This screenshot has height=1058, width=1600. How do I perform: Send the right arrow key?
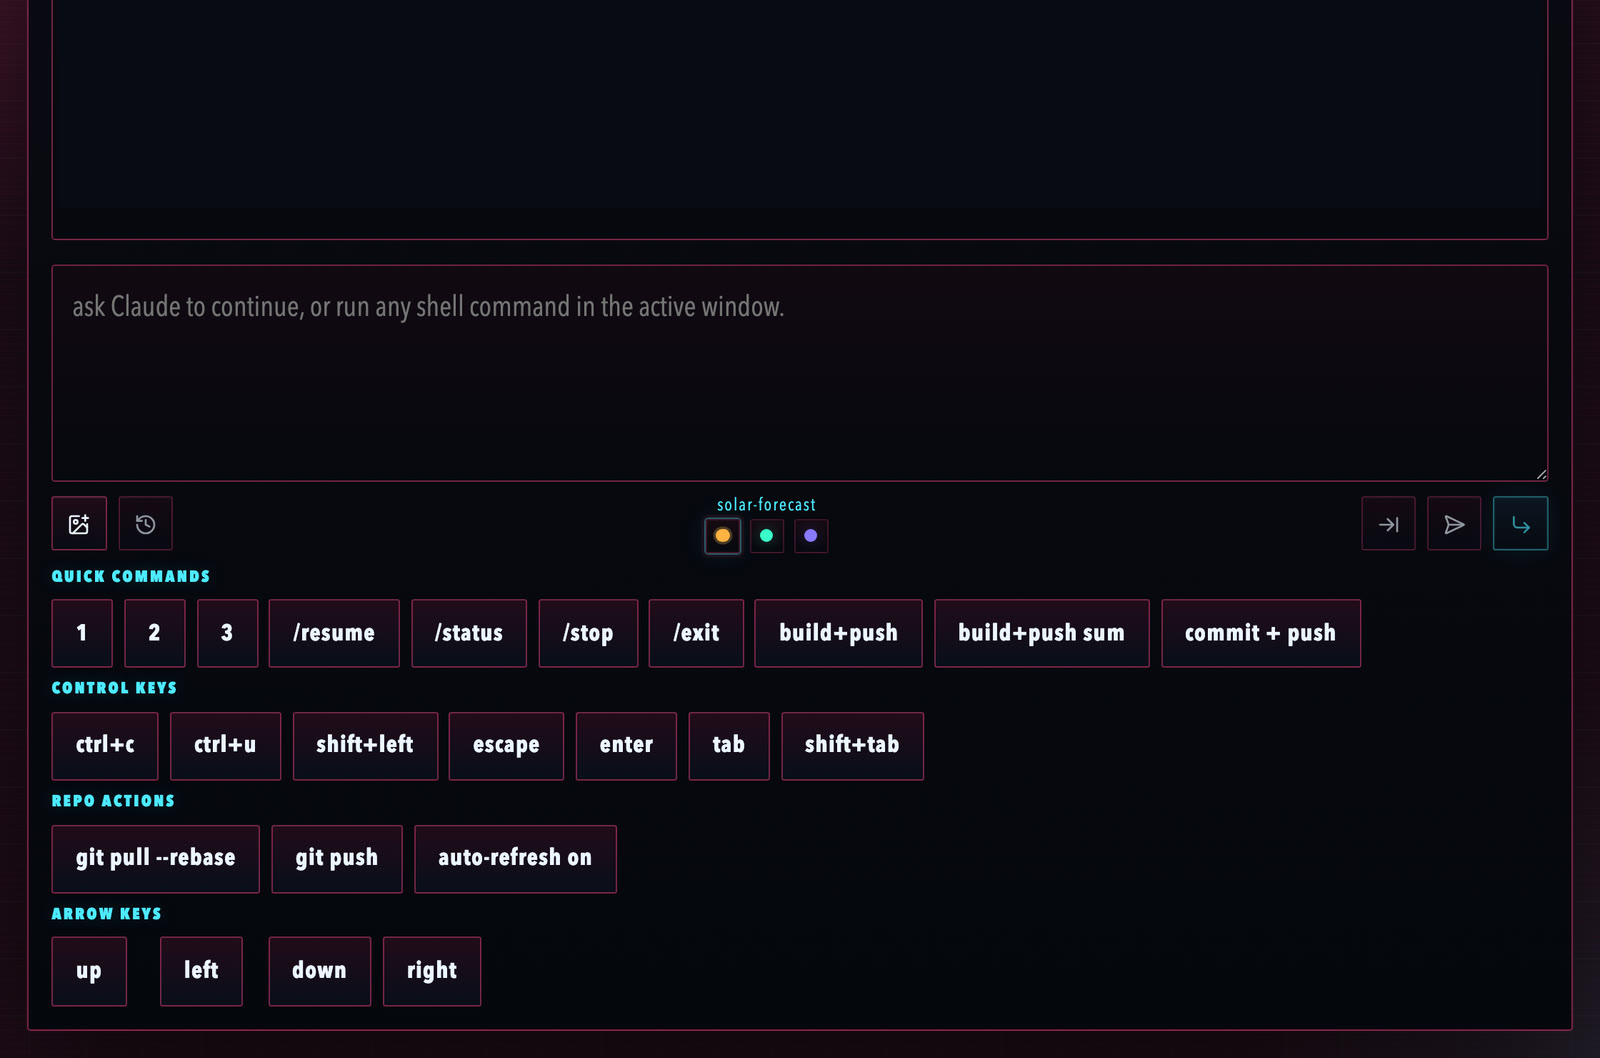(x=432, y=971)
